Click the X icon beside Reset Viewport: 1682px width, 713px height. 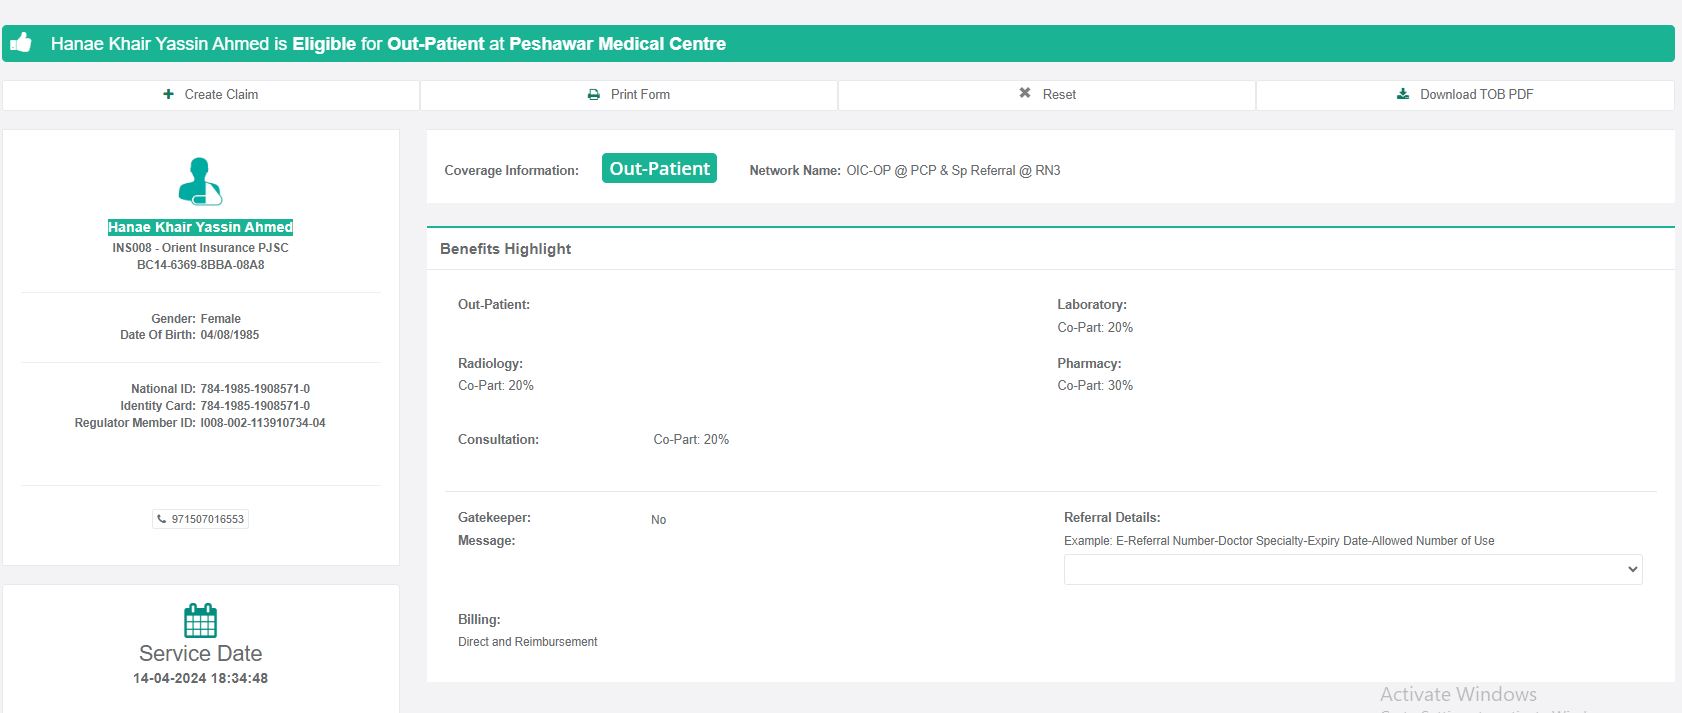tap(1025, 93)
